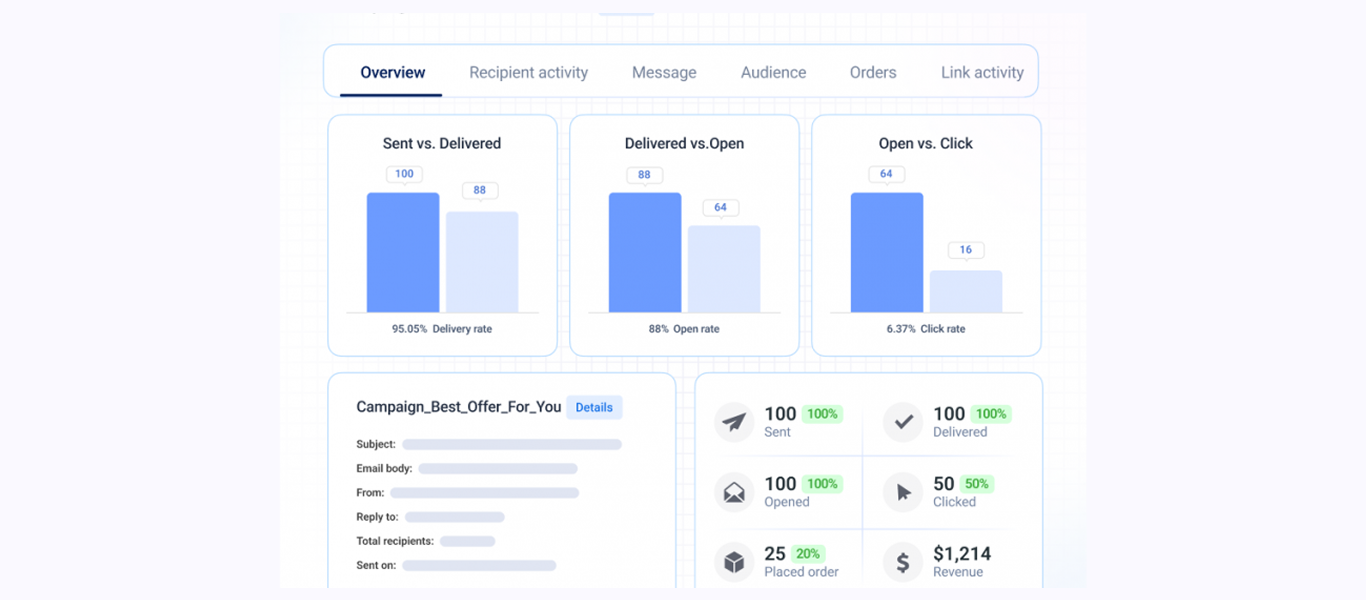Click the Details button for Campaign_Best_Offer_For_You

(x=594, y=407)
